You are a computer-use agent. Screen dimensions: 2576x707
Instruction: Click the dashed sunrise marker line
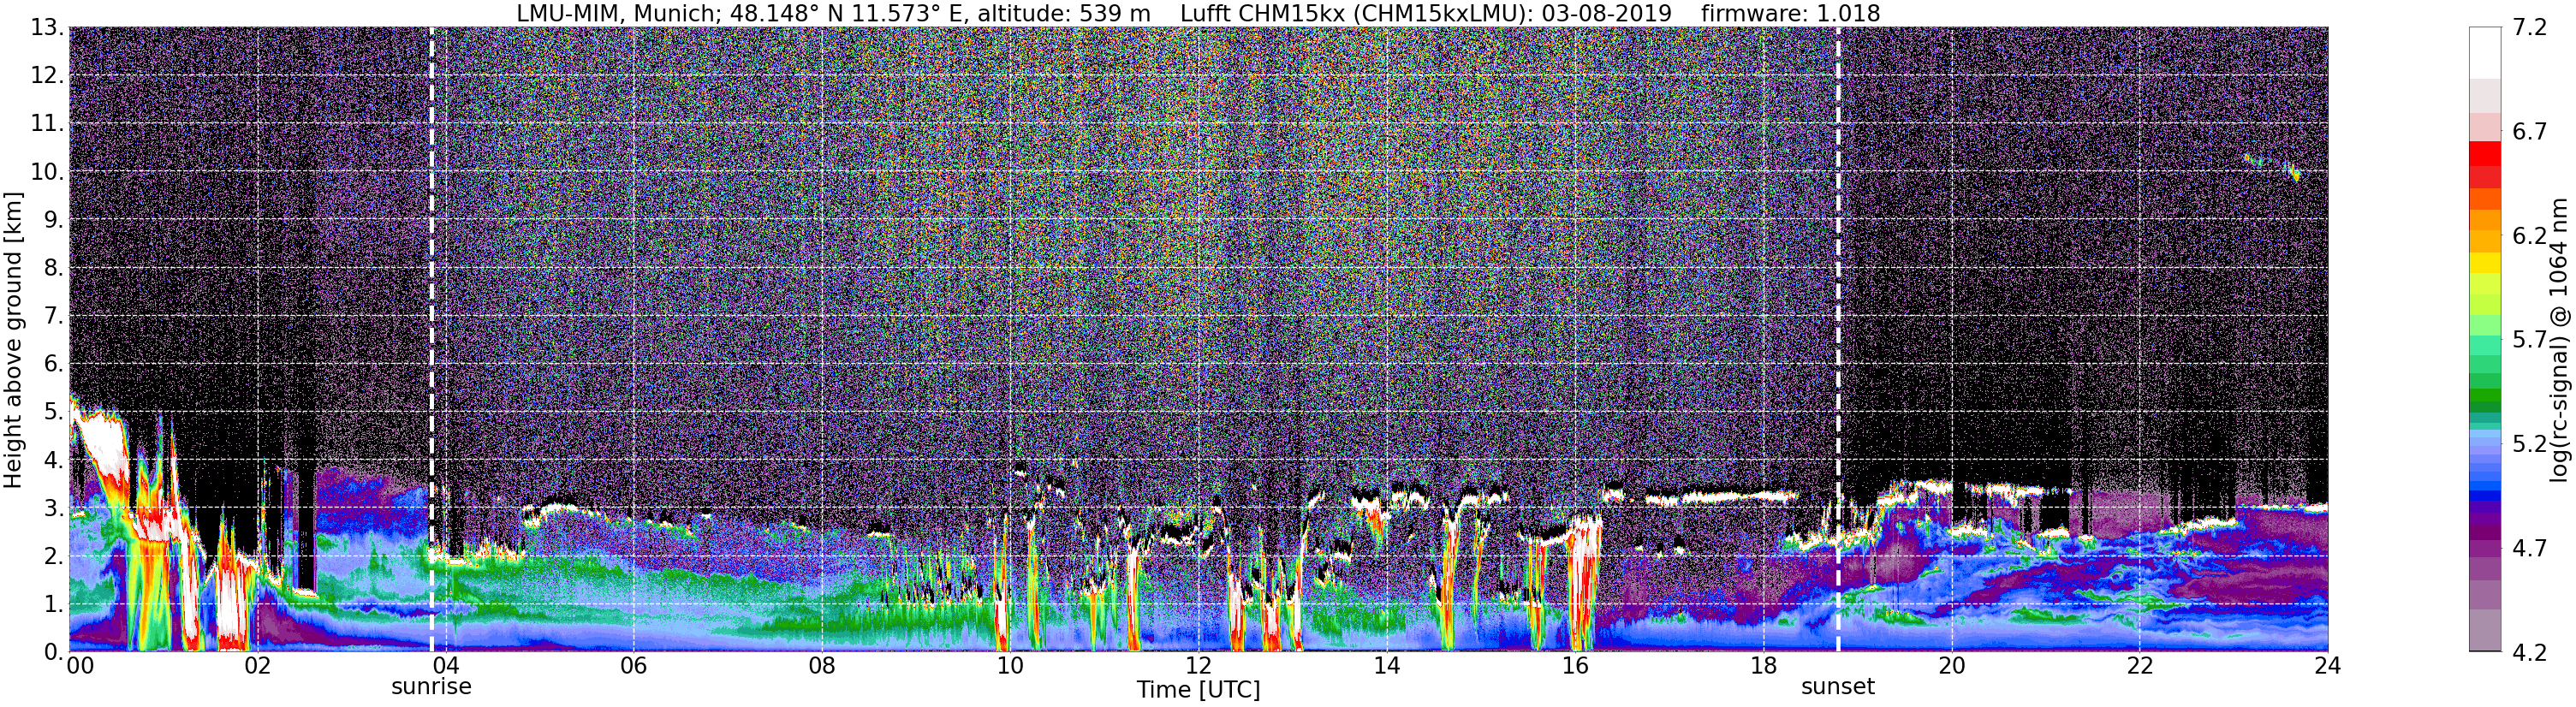tap(431, 340)
